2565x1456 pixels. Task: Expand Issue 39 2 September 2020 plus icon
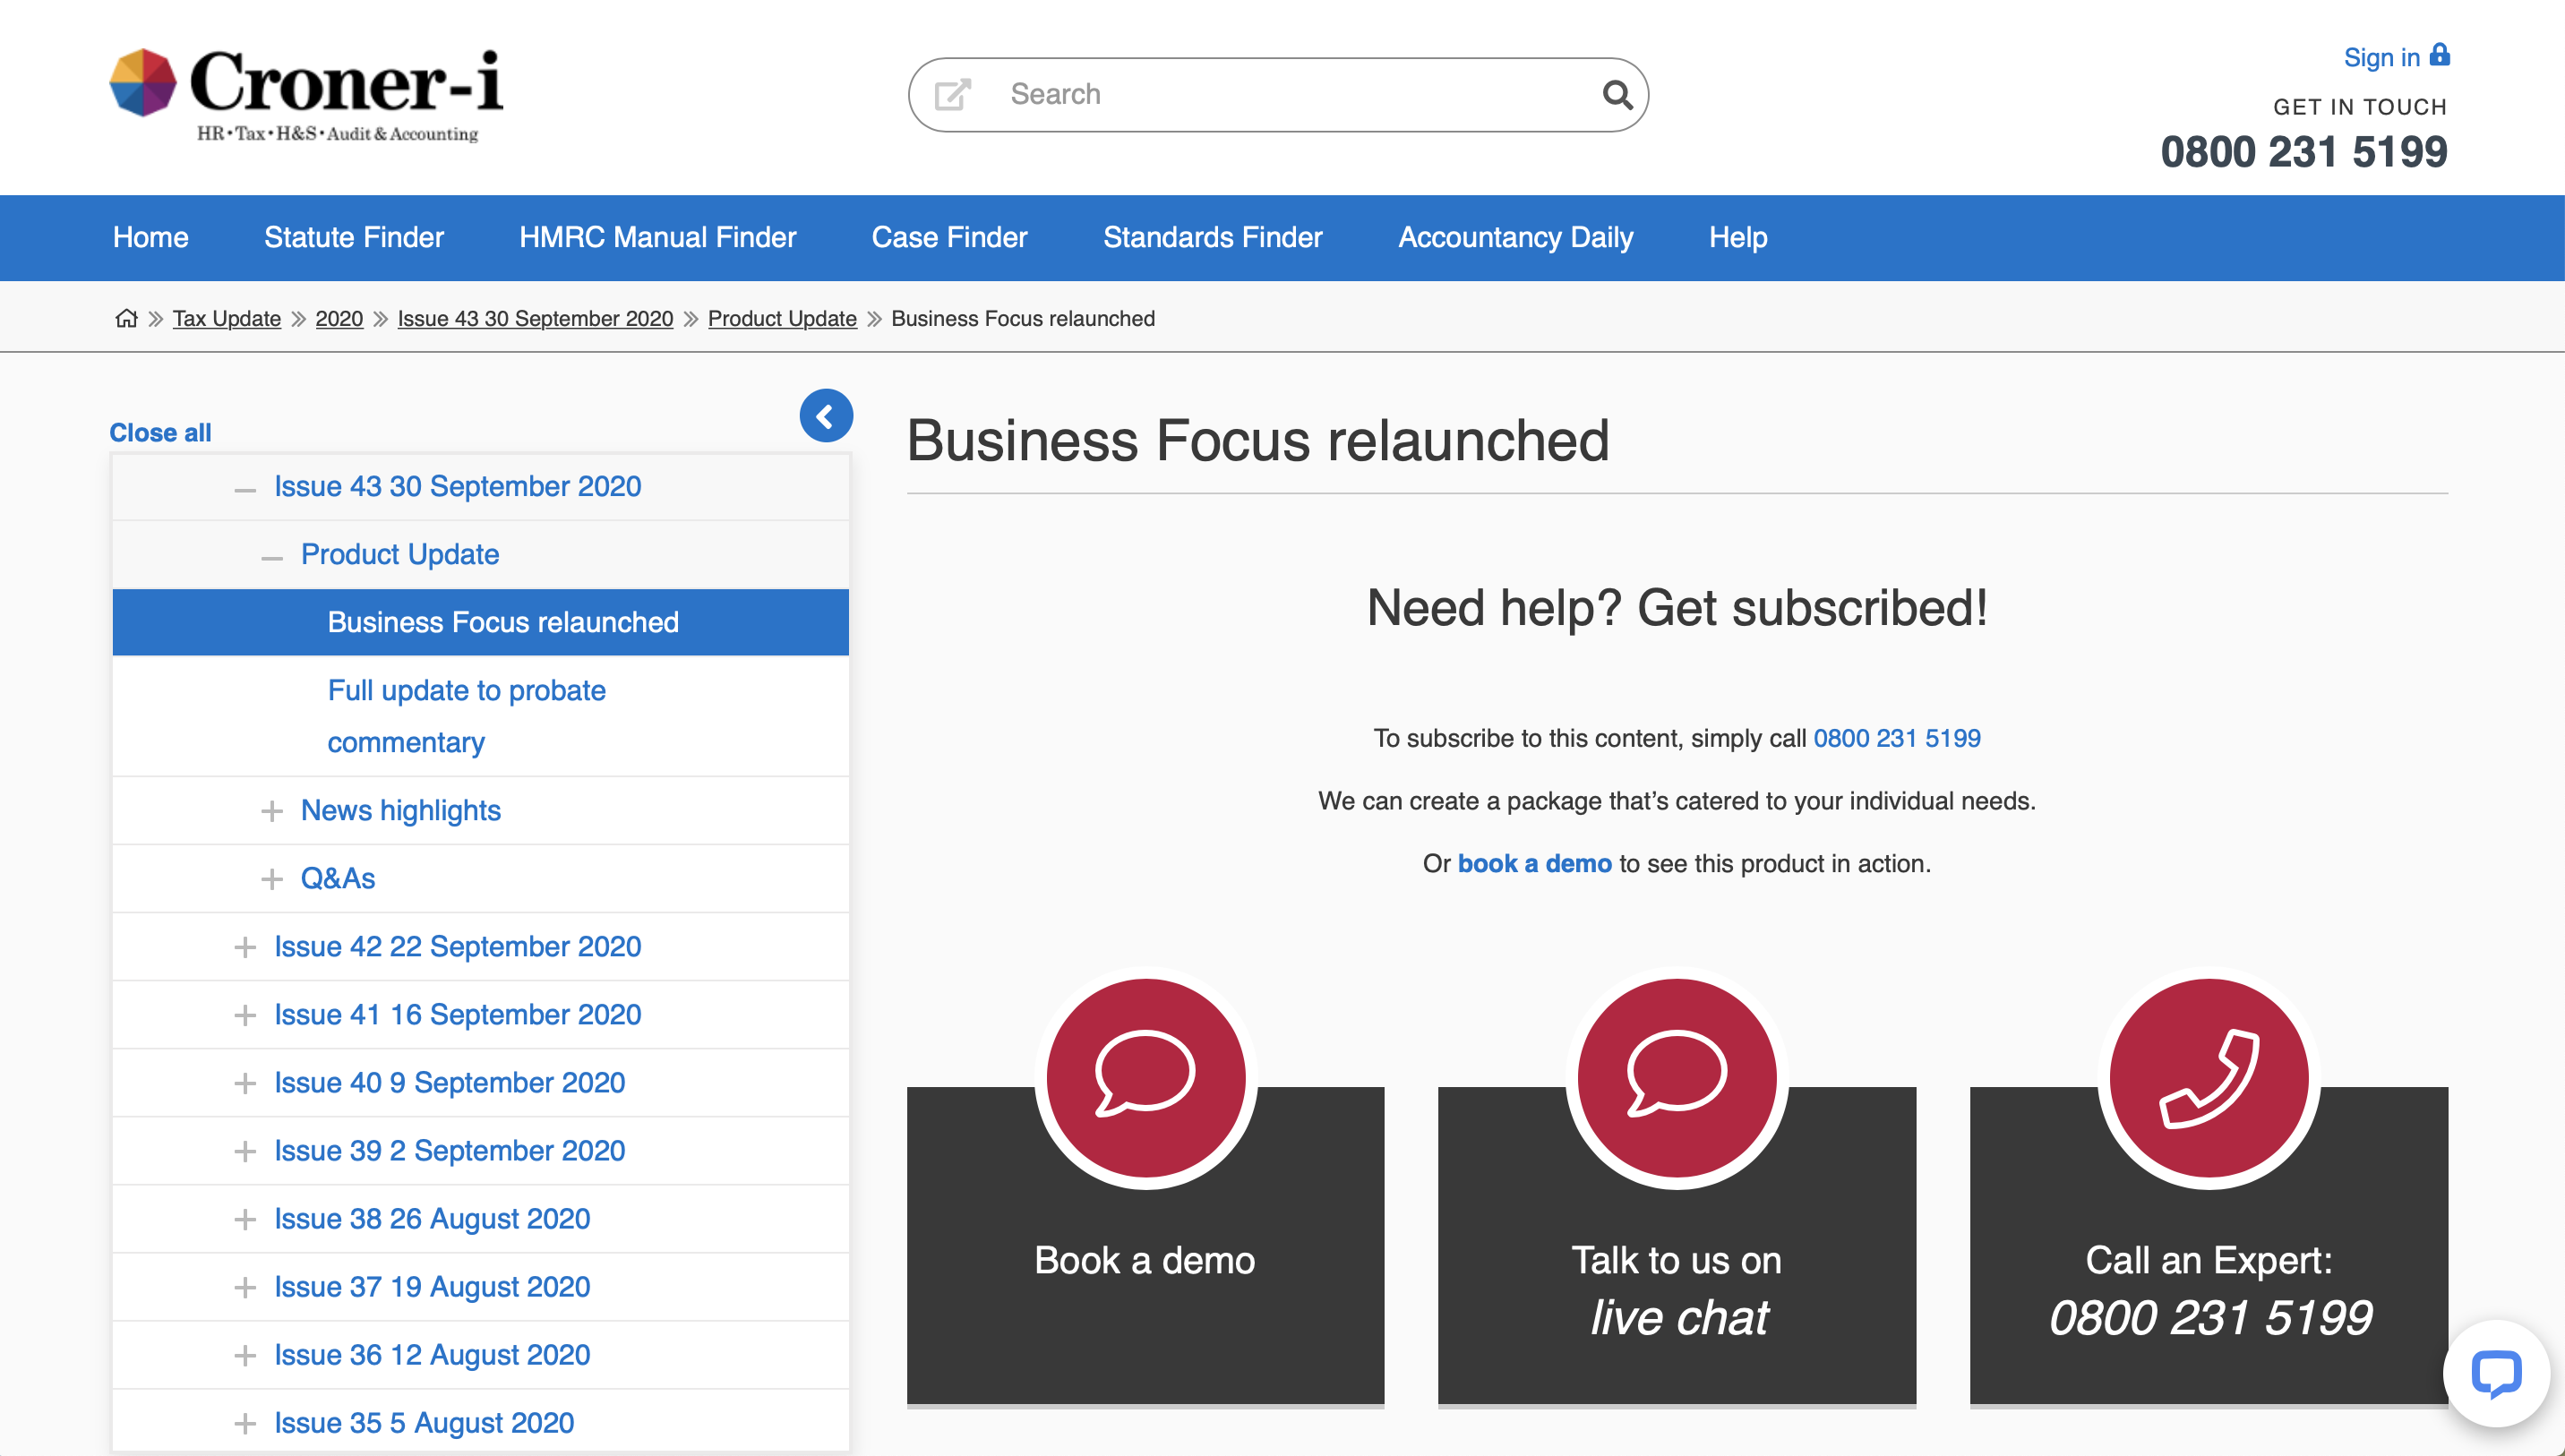[245, 1151]
